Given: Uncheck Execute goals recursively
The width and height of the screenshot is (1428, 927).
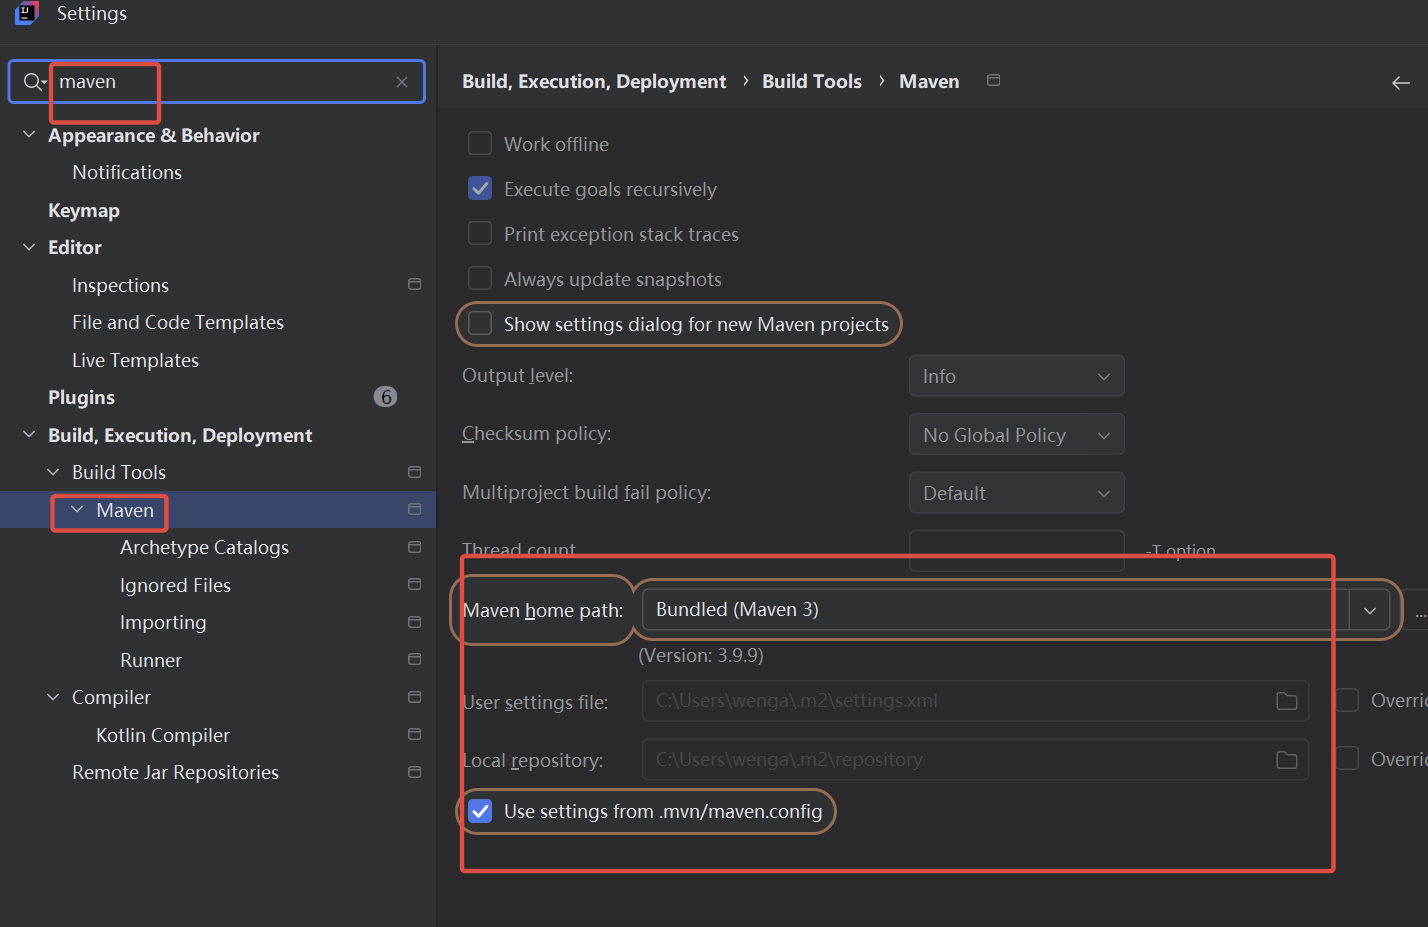Looking at the screenshot, I should 480,189.
